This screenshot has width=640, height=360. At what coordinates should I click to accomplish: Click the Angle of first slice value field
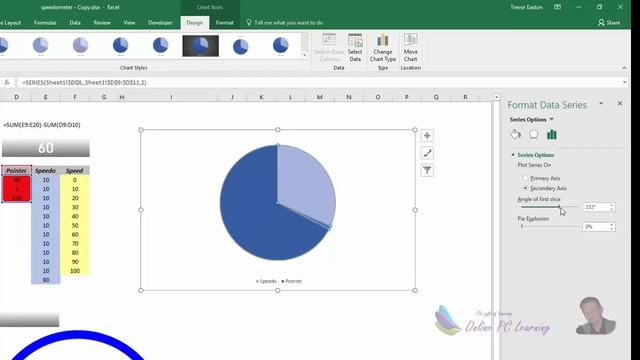596,207
